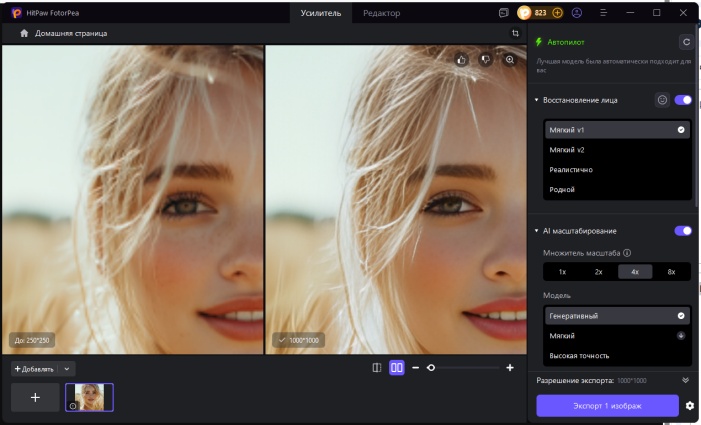
Task: Open the user account profile icon
Action: 577,13
